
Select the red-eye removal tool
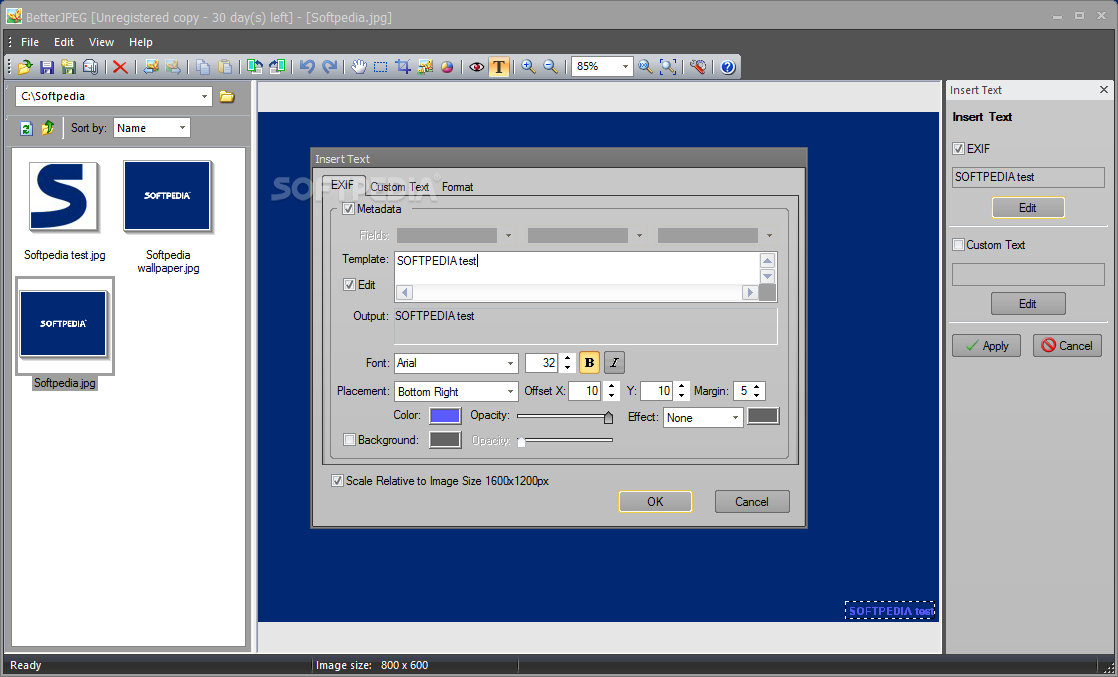pos(477,67)
